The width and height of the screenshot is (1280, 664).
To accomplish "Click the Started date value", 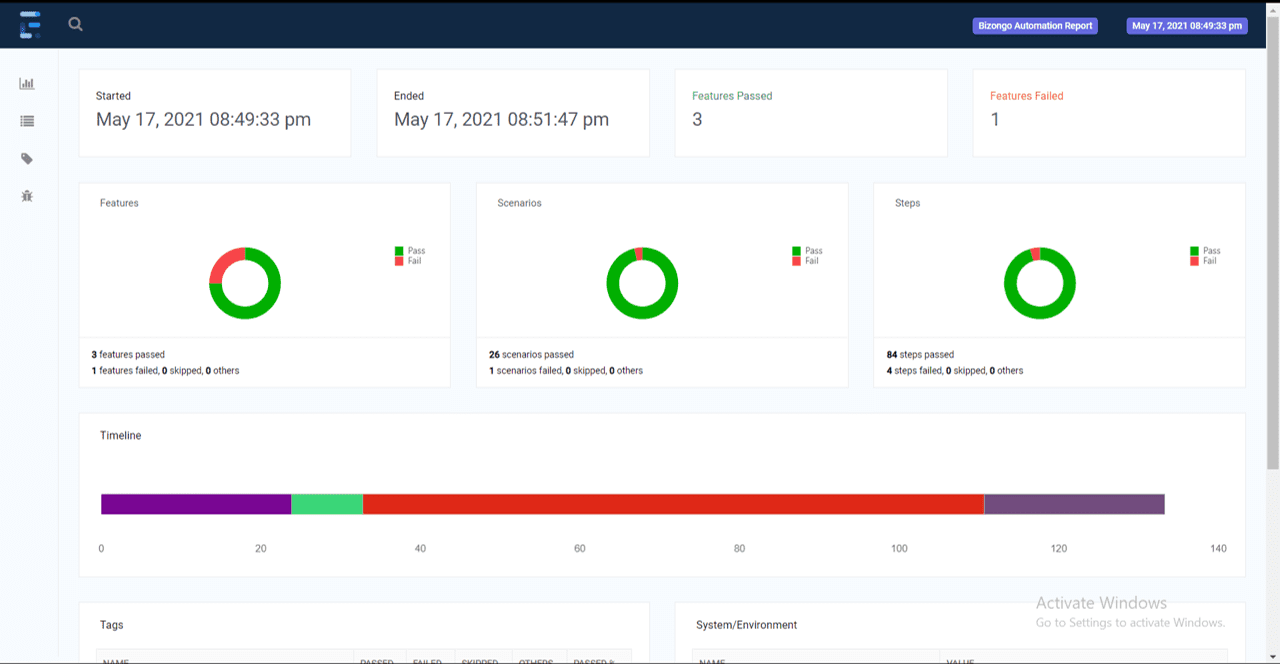I will point(203,120).
